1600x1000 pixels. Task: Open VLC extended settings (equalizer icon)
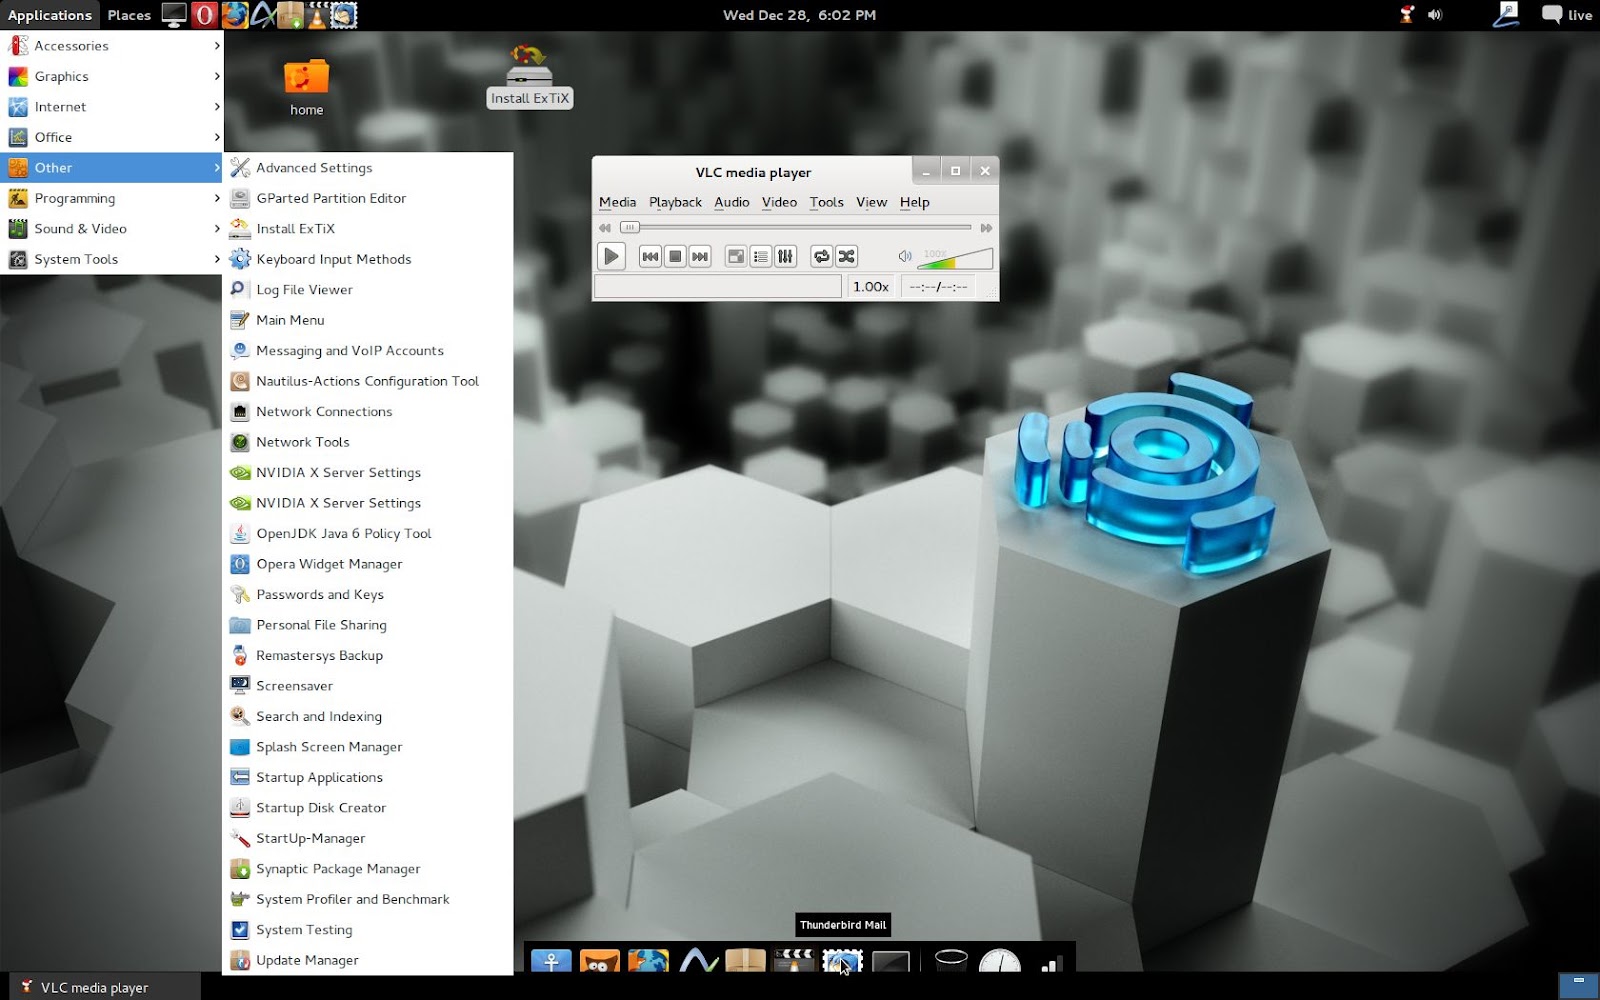point(786,257)
